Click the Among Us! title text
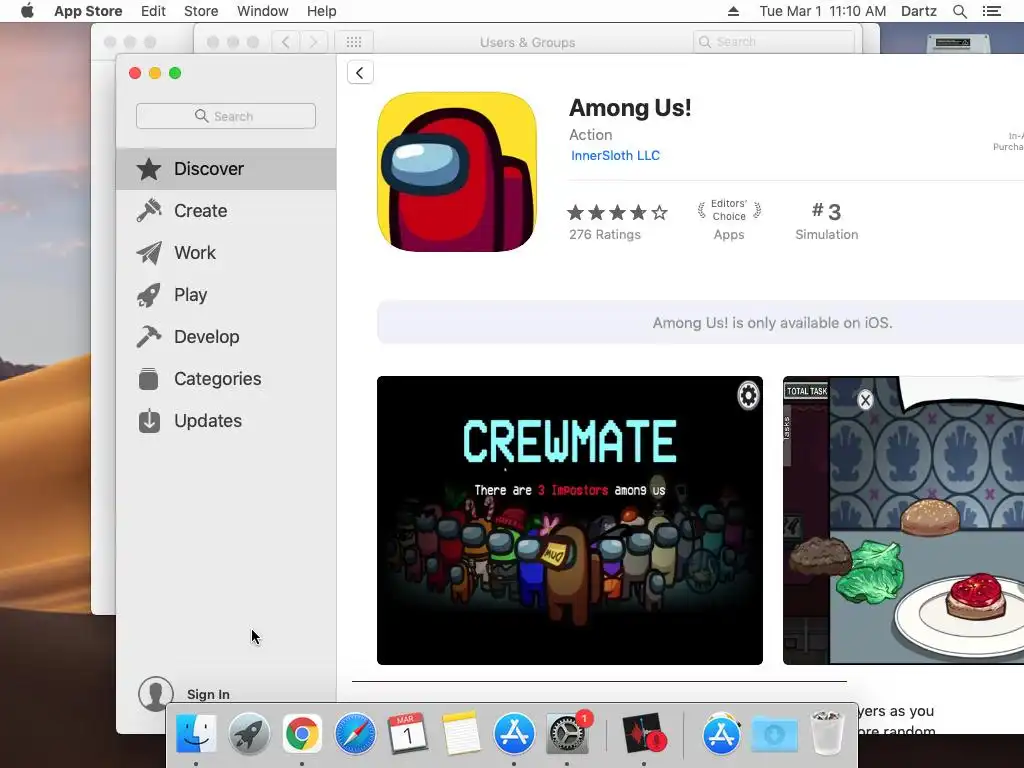This screenshot has height=768, width=1024. tap(630, 108)
